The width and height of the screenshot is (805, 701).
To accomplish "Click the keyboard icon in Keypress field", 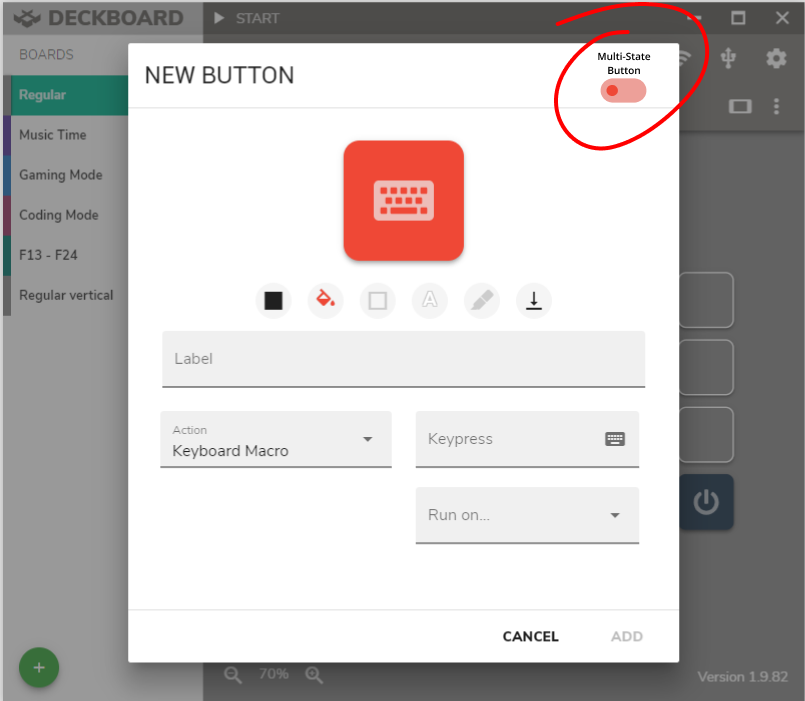I will point(614,438).
